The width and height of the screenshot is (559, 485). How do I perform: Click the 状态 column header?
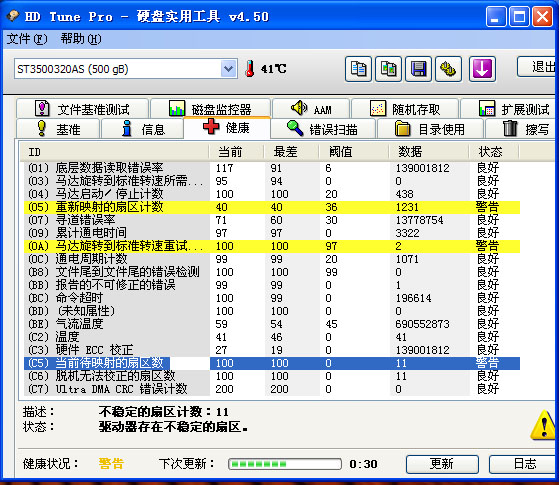(x=494, y=152)
